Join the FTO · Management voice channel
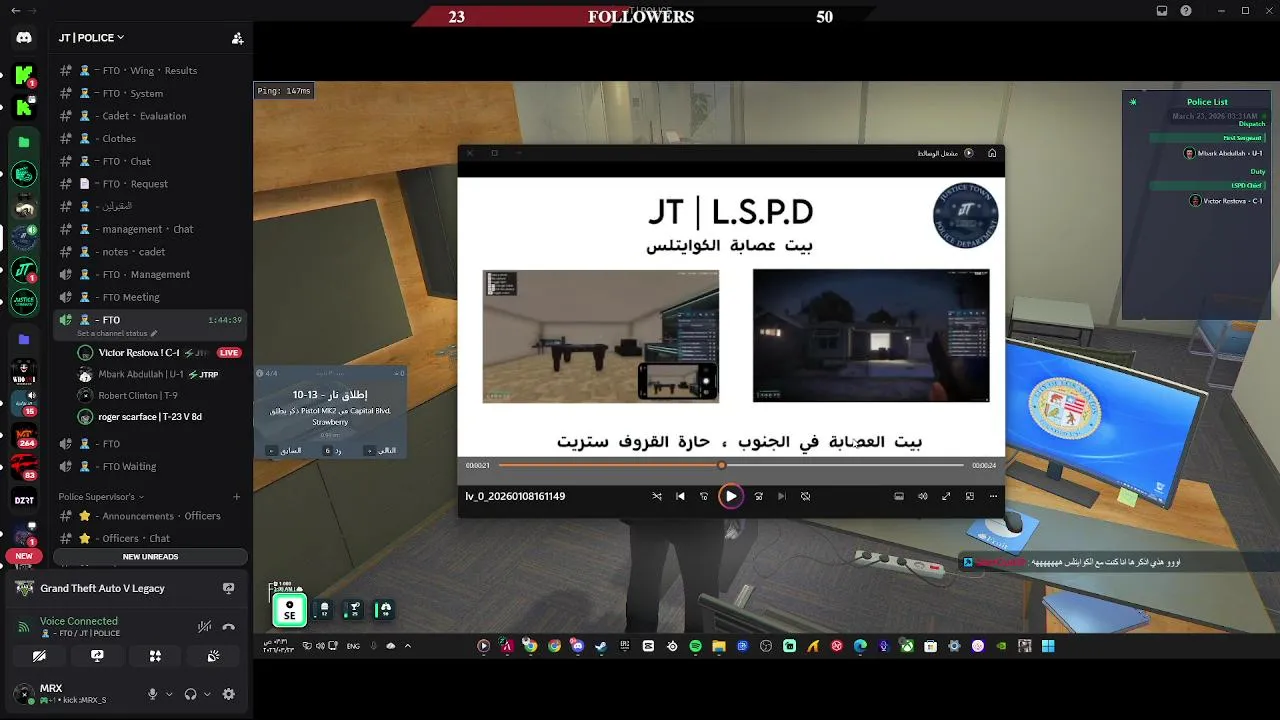Viewport: 1280px width, 720px height. coord(150,274)
